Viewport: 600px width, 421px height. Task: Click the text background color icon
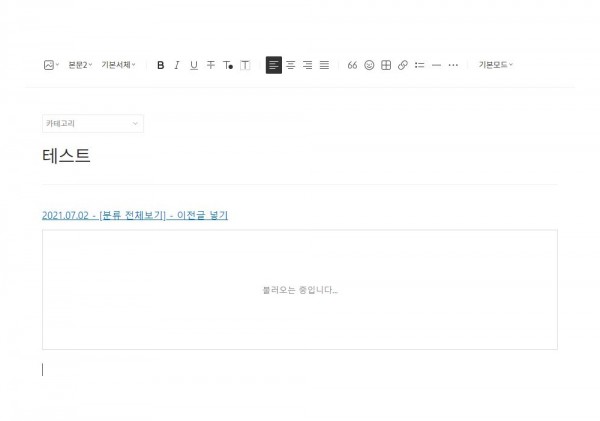click(x=245, y=65)
